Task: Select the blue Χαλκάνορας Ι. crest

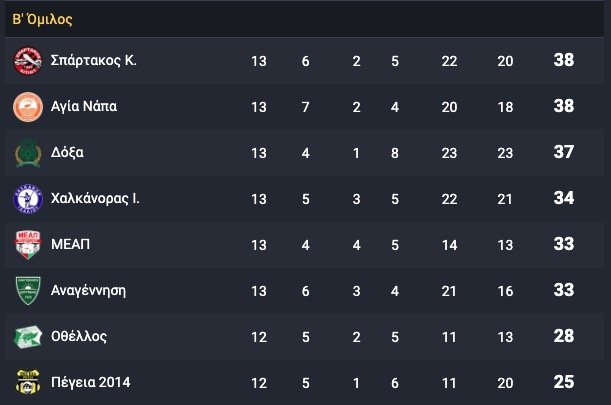Action: coord(28,199)
